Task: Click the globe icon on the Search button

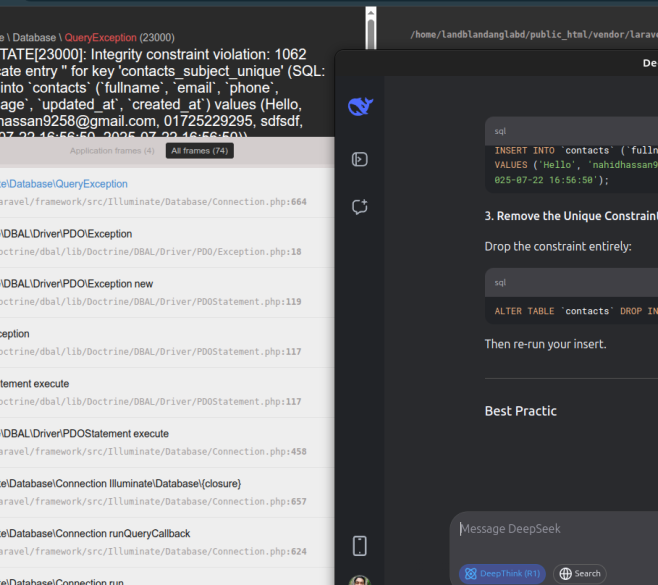Action: (x=565, y=574)
